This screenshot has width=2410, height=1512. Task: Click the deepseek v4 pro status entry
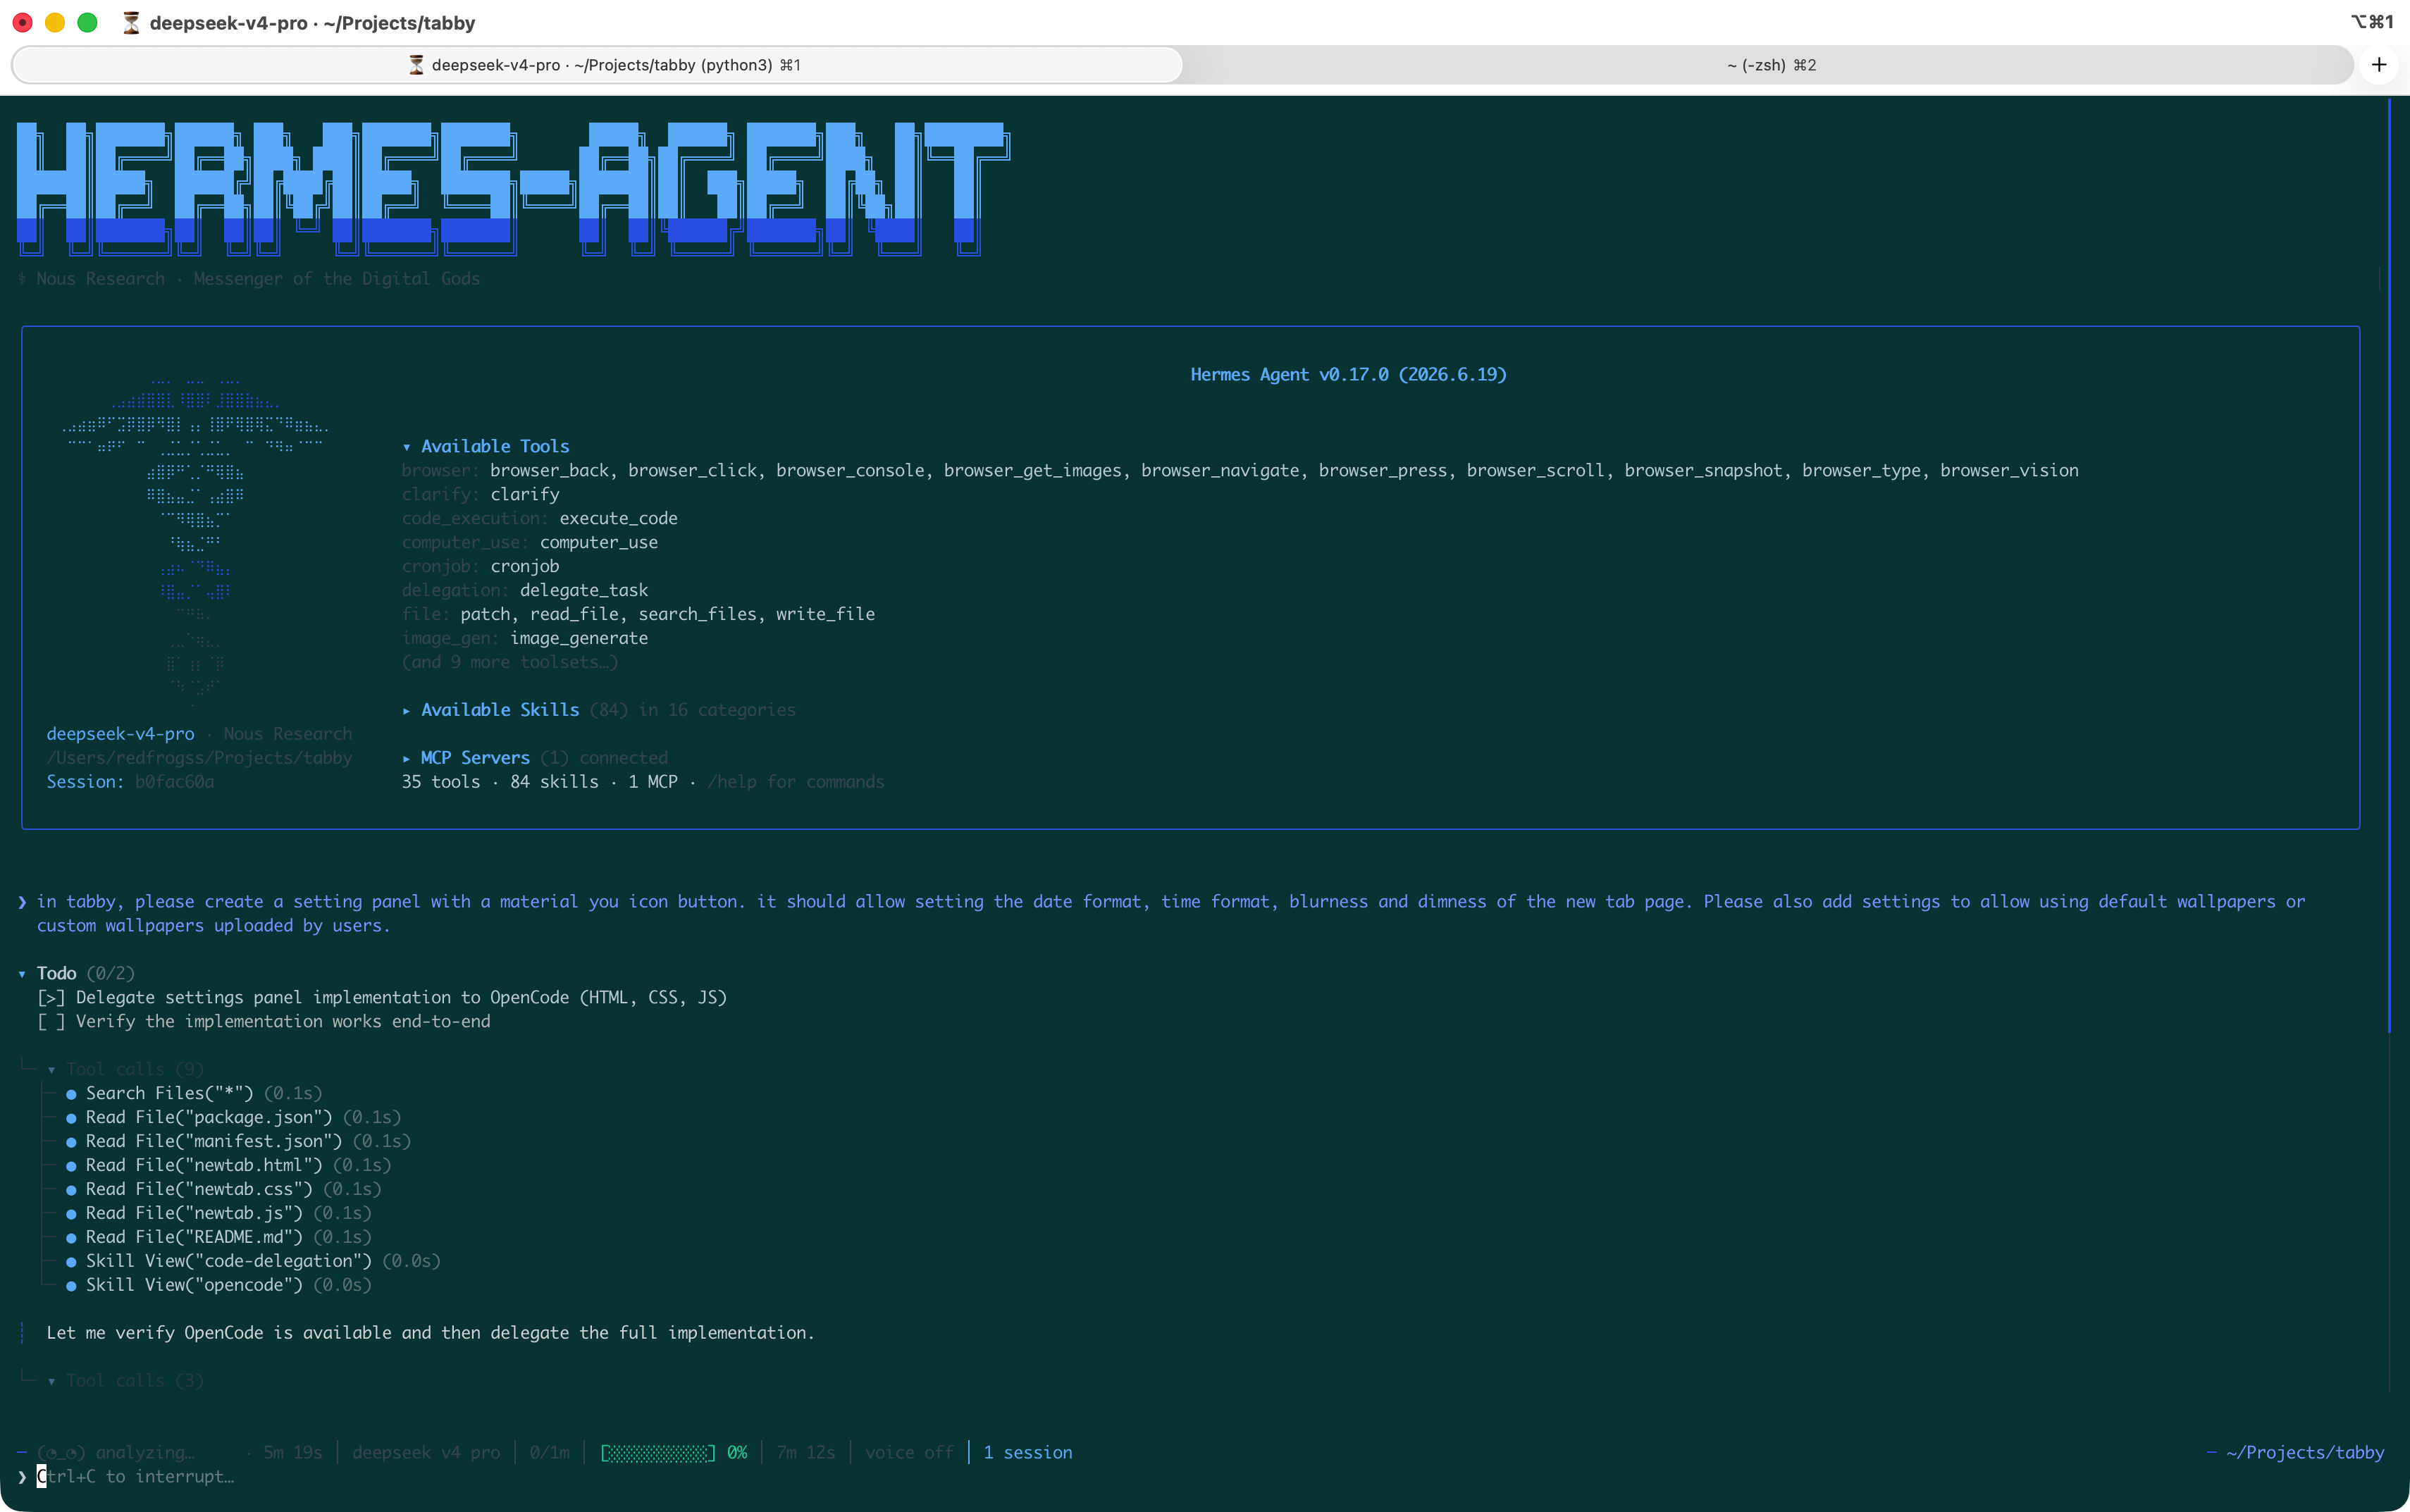point(426,1453)
